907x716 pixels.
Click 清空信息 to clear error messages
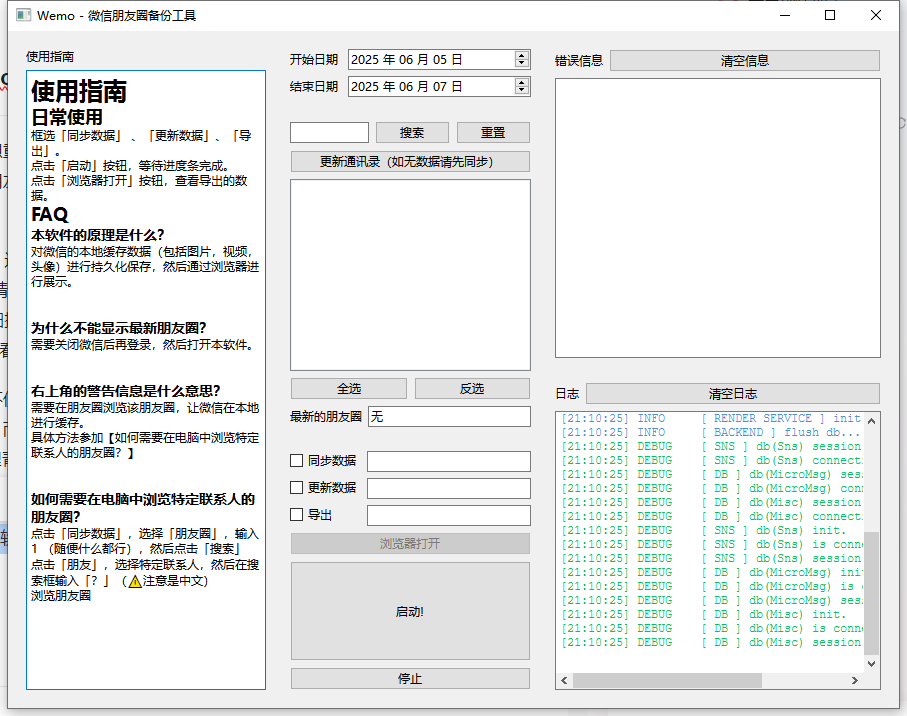(x=745, y=61)
